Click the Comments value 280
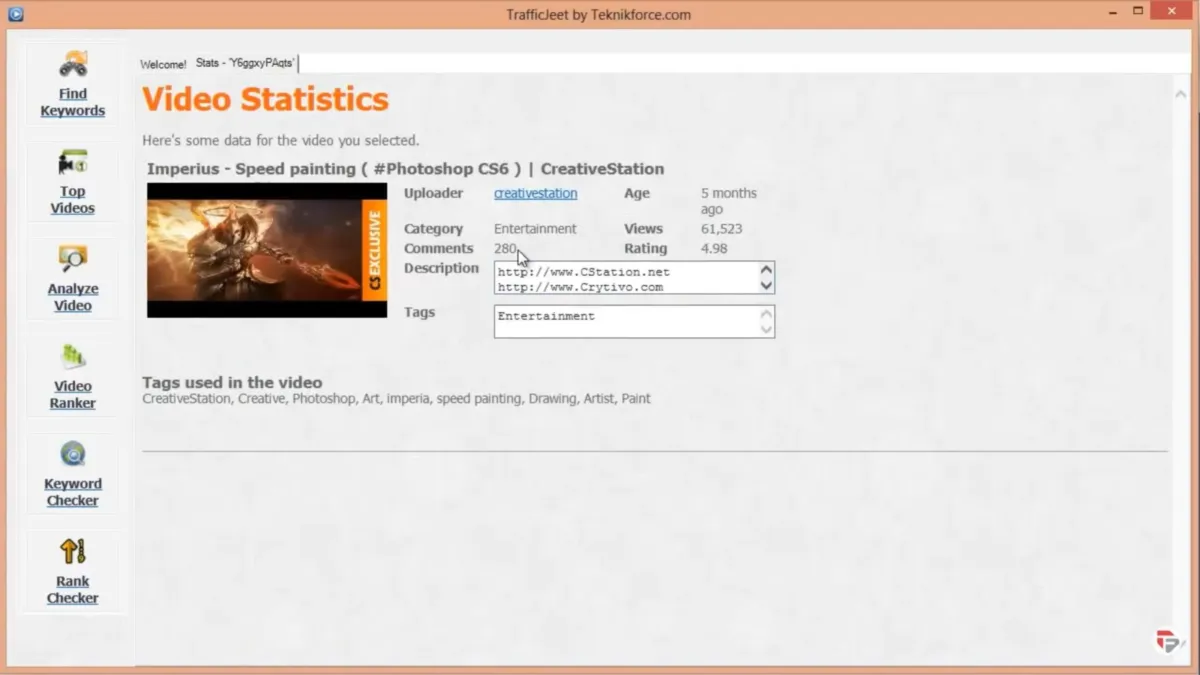This screenshot has width=1200, height=675. pyautogui.click(x=505, y=248)
